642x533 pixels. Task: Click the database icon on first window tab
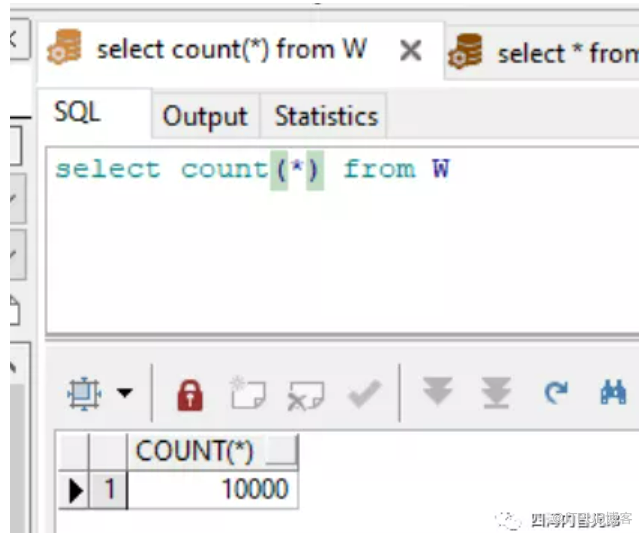pos(64,47)
